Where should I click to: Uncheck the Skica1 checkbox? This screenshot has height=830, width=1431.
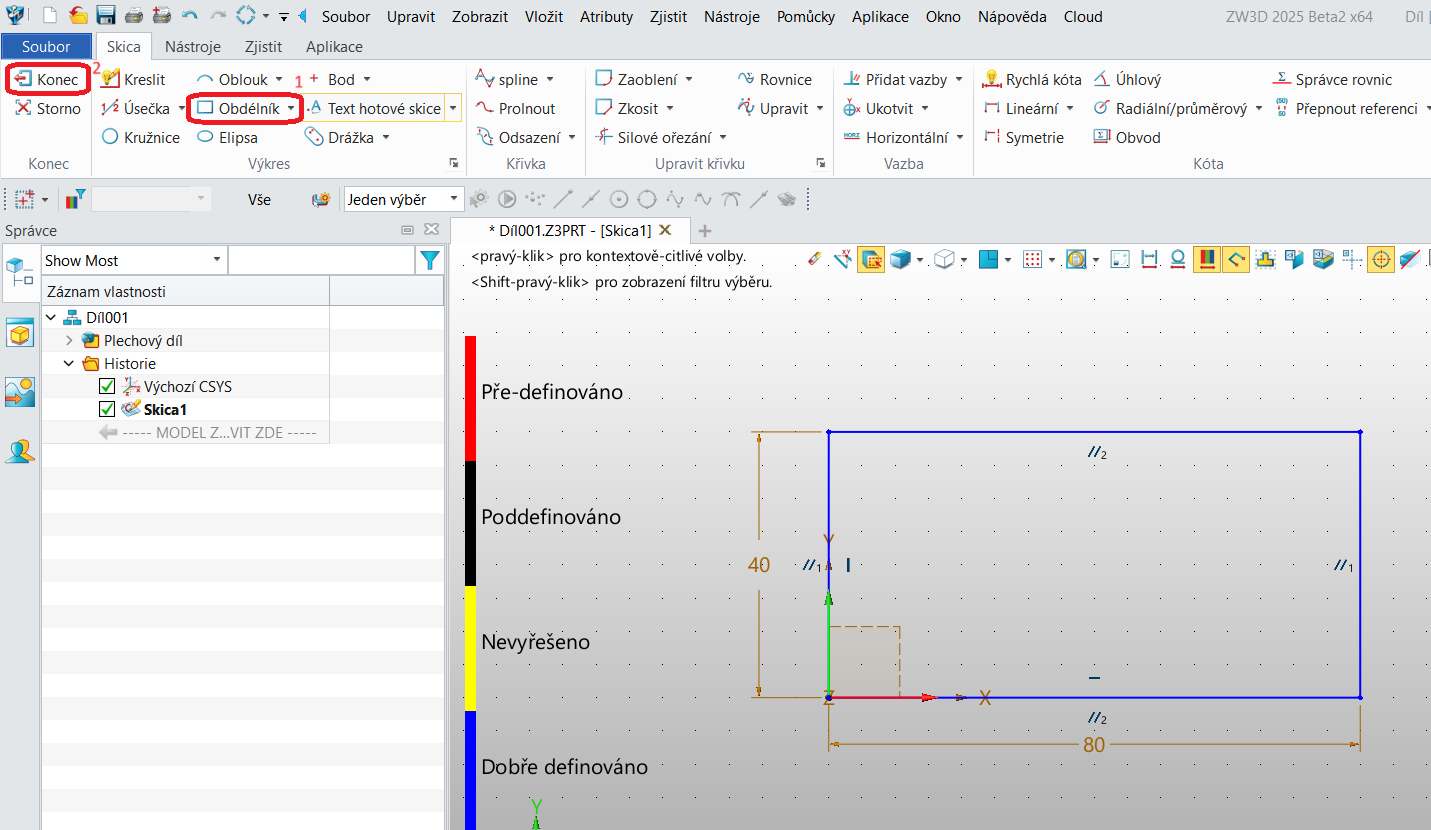click(x=107, y=409)
